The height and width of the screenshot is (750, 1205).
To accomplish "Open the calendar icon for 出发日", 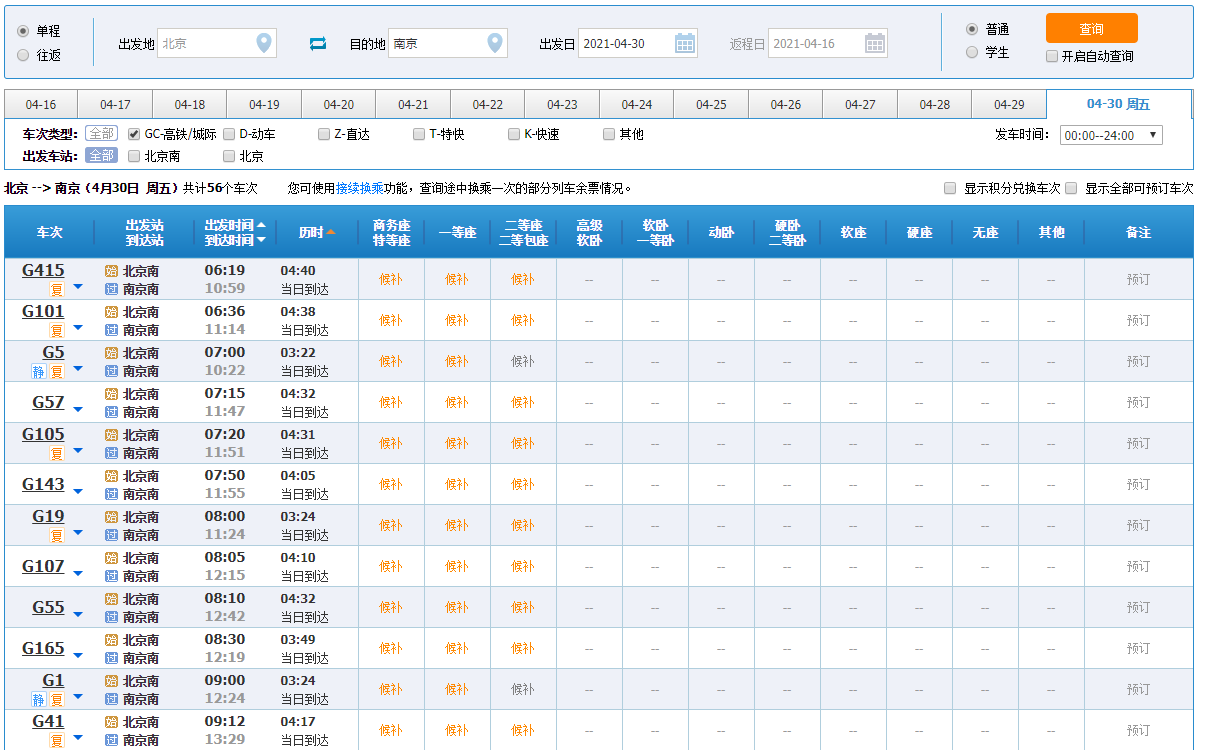I will 685,43.
